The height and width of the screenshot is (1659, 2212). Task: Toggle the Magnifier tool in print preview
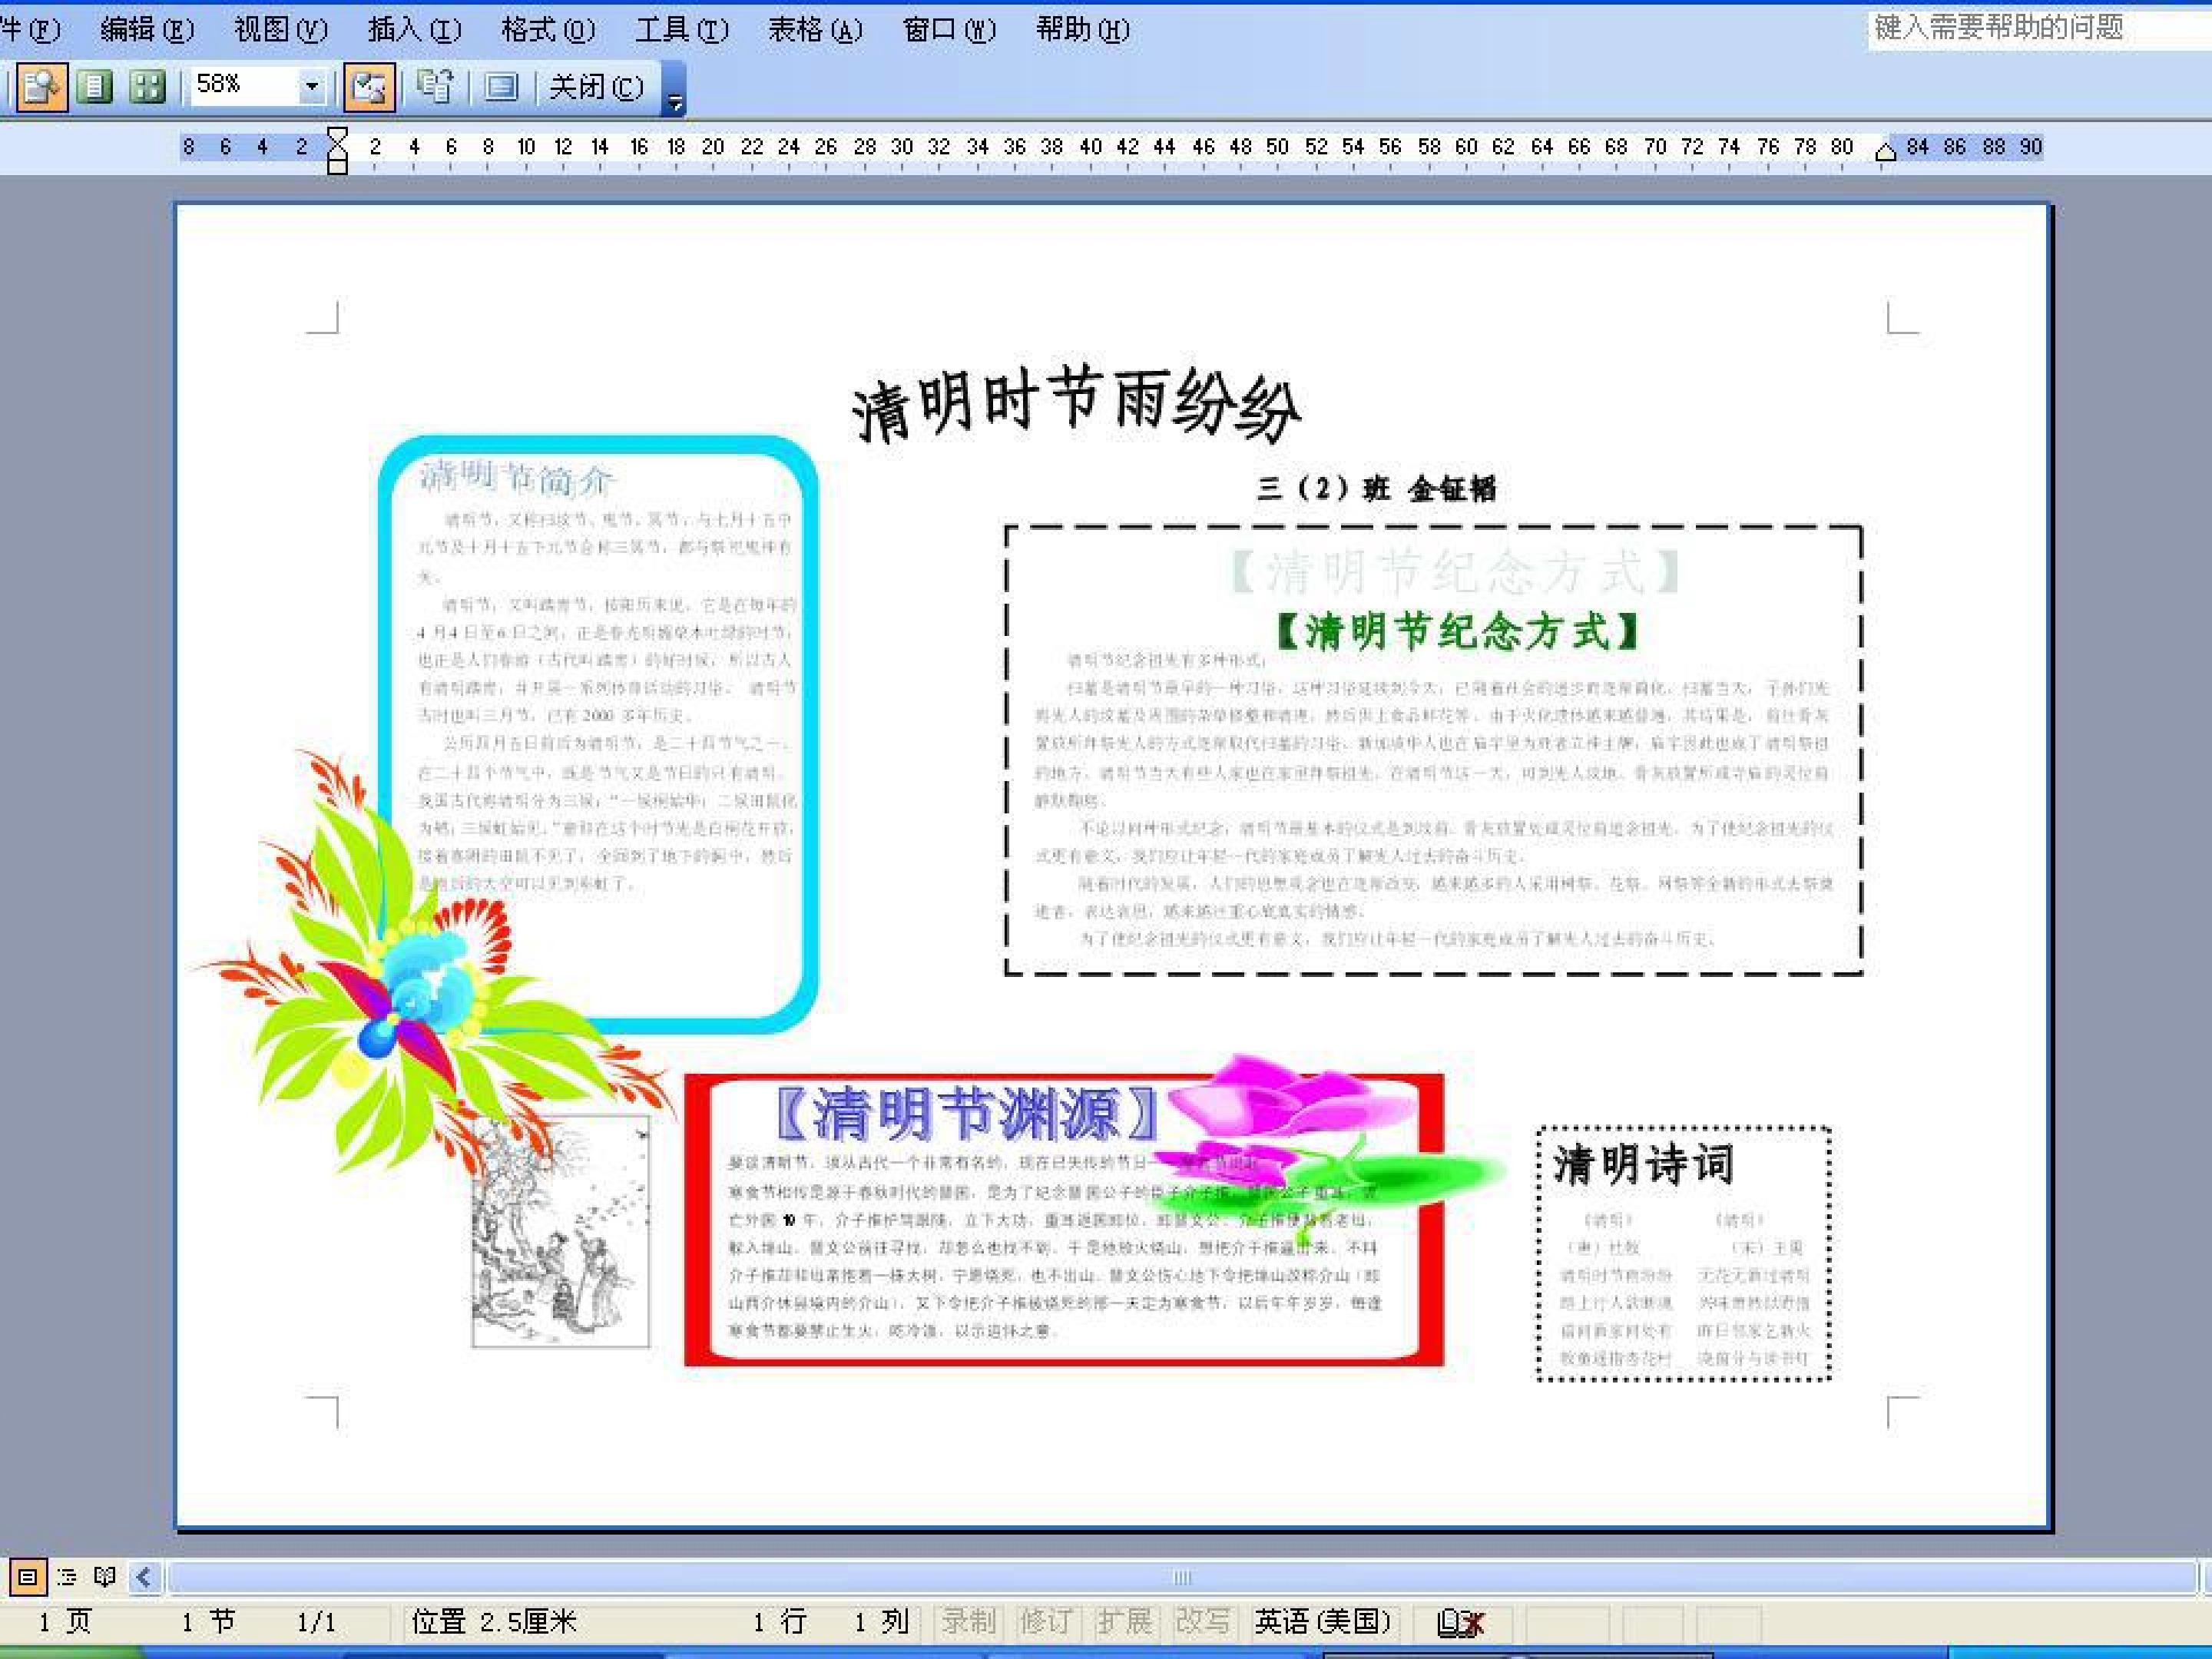click(41, 87)
